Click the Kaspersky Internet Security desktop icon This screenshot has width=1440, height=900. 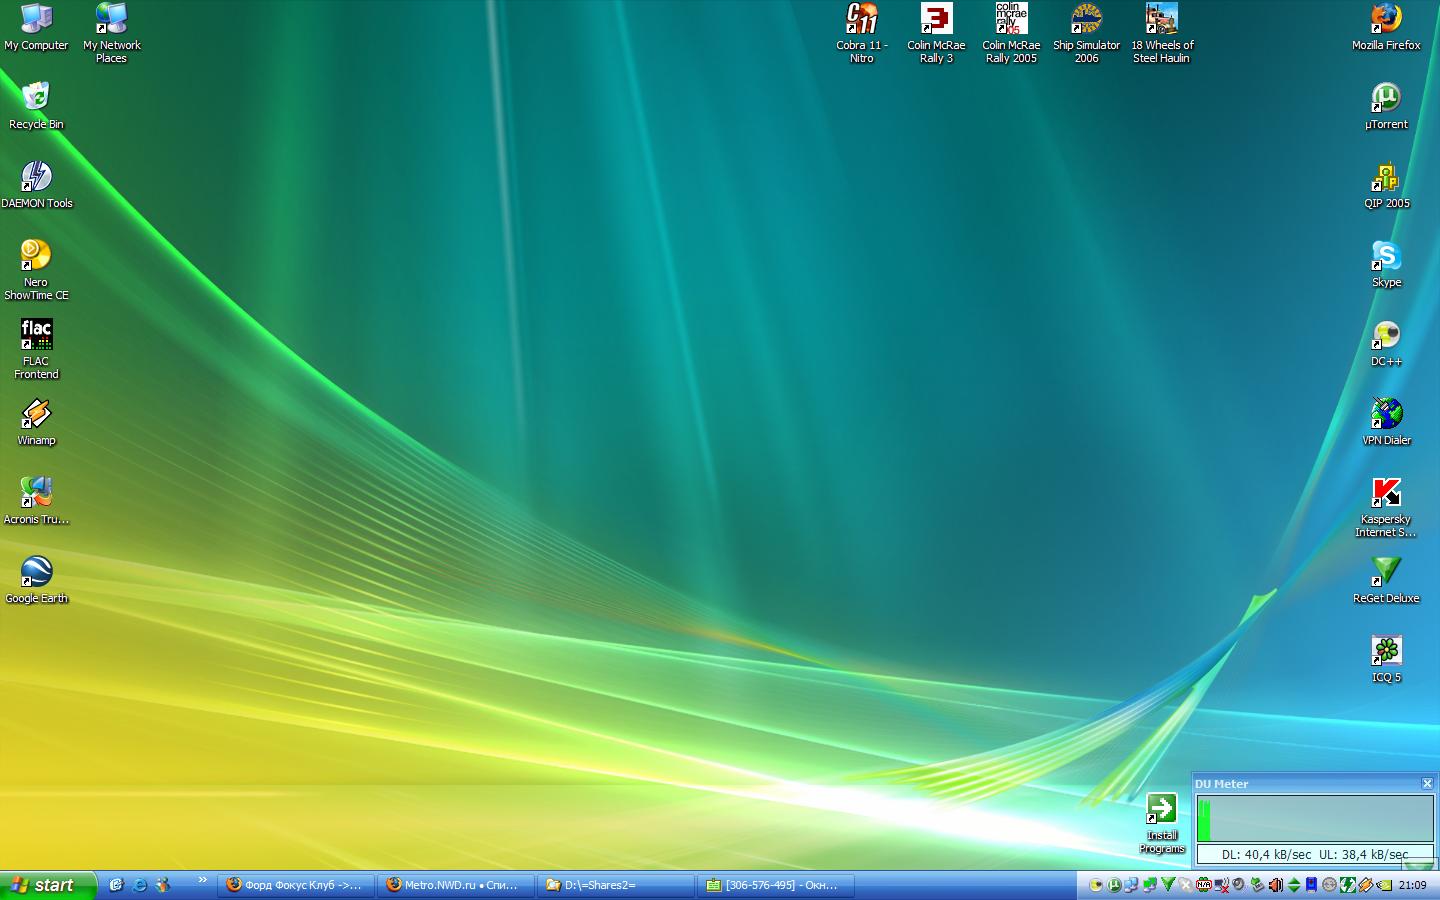point(1386,493)
